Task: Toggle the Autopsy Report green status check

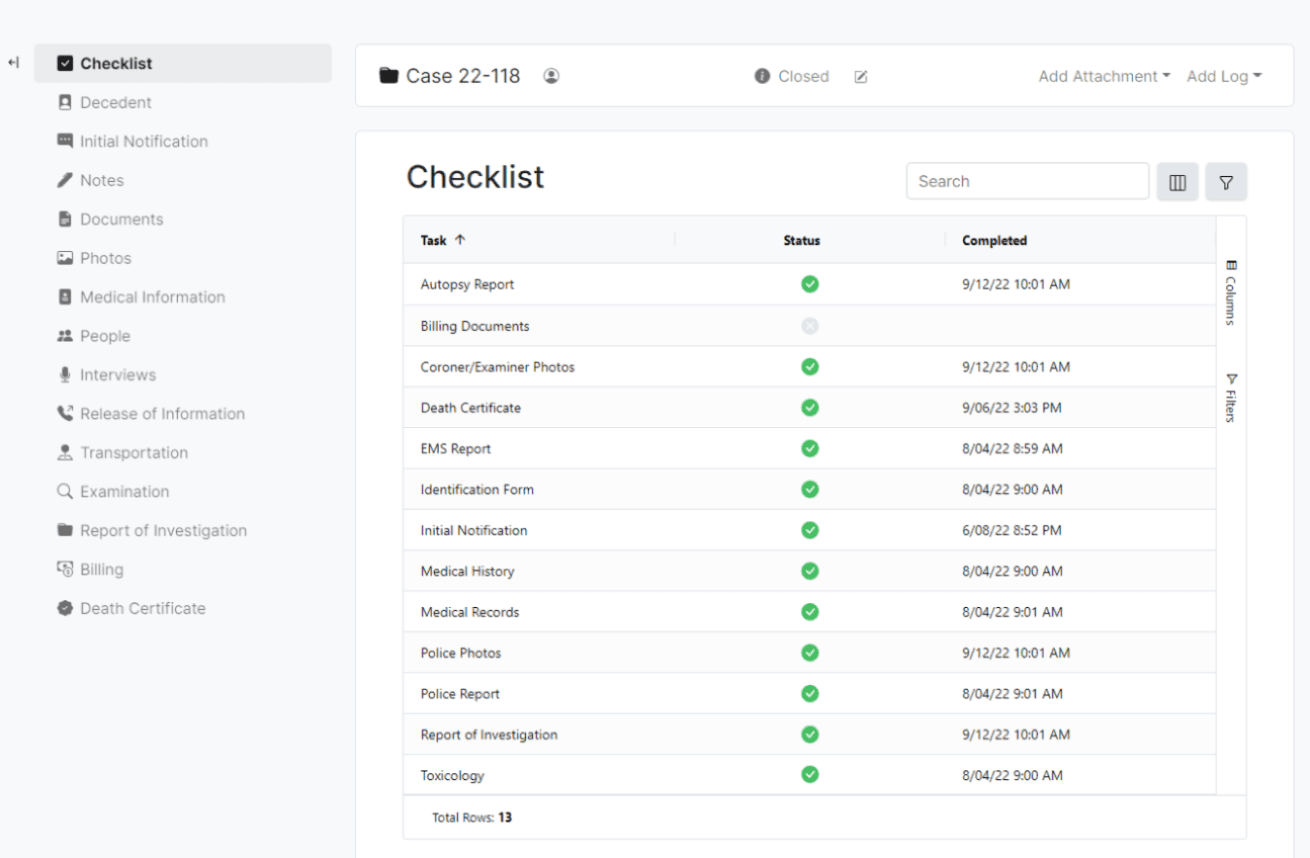Action: 810,284
